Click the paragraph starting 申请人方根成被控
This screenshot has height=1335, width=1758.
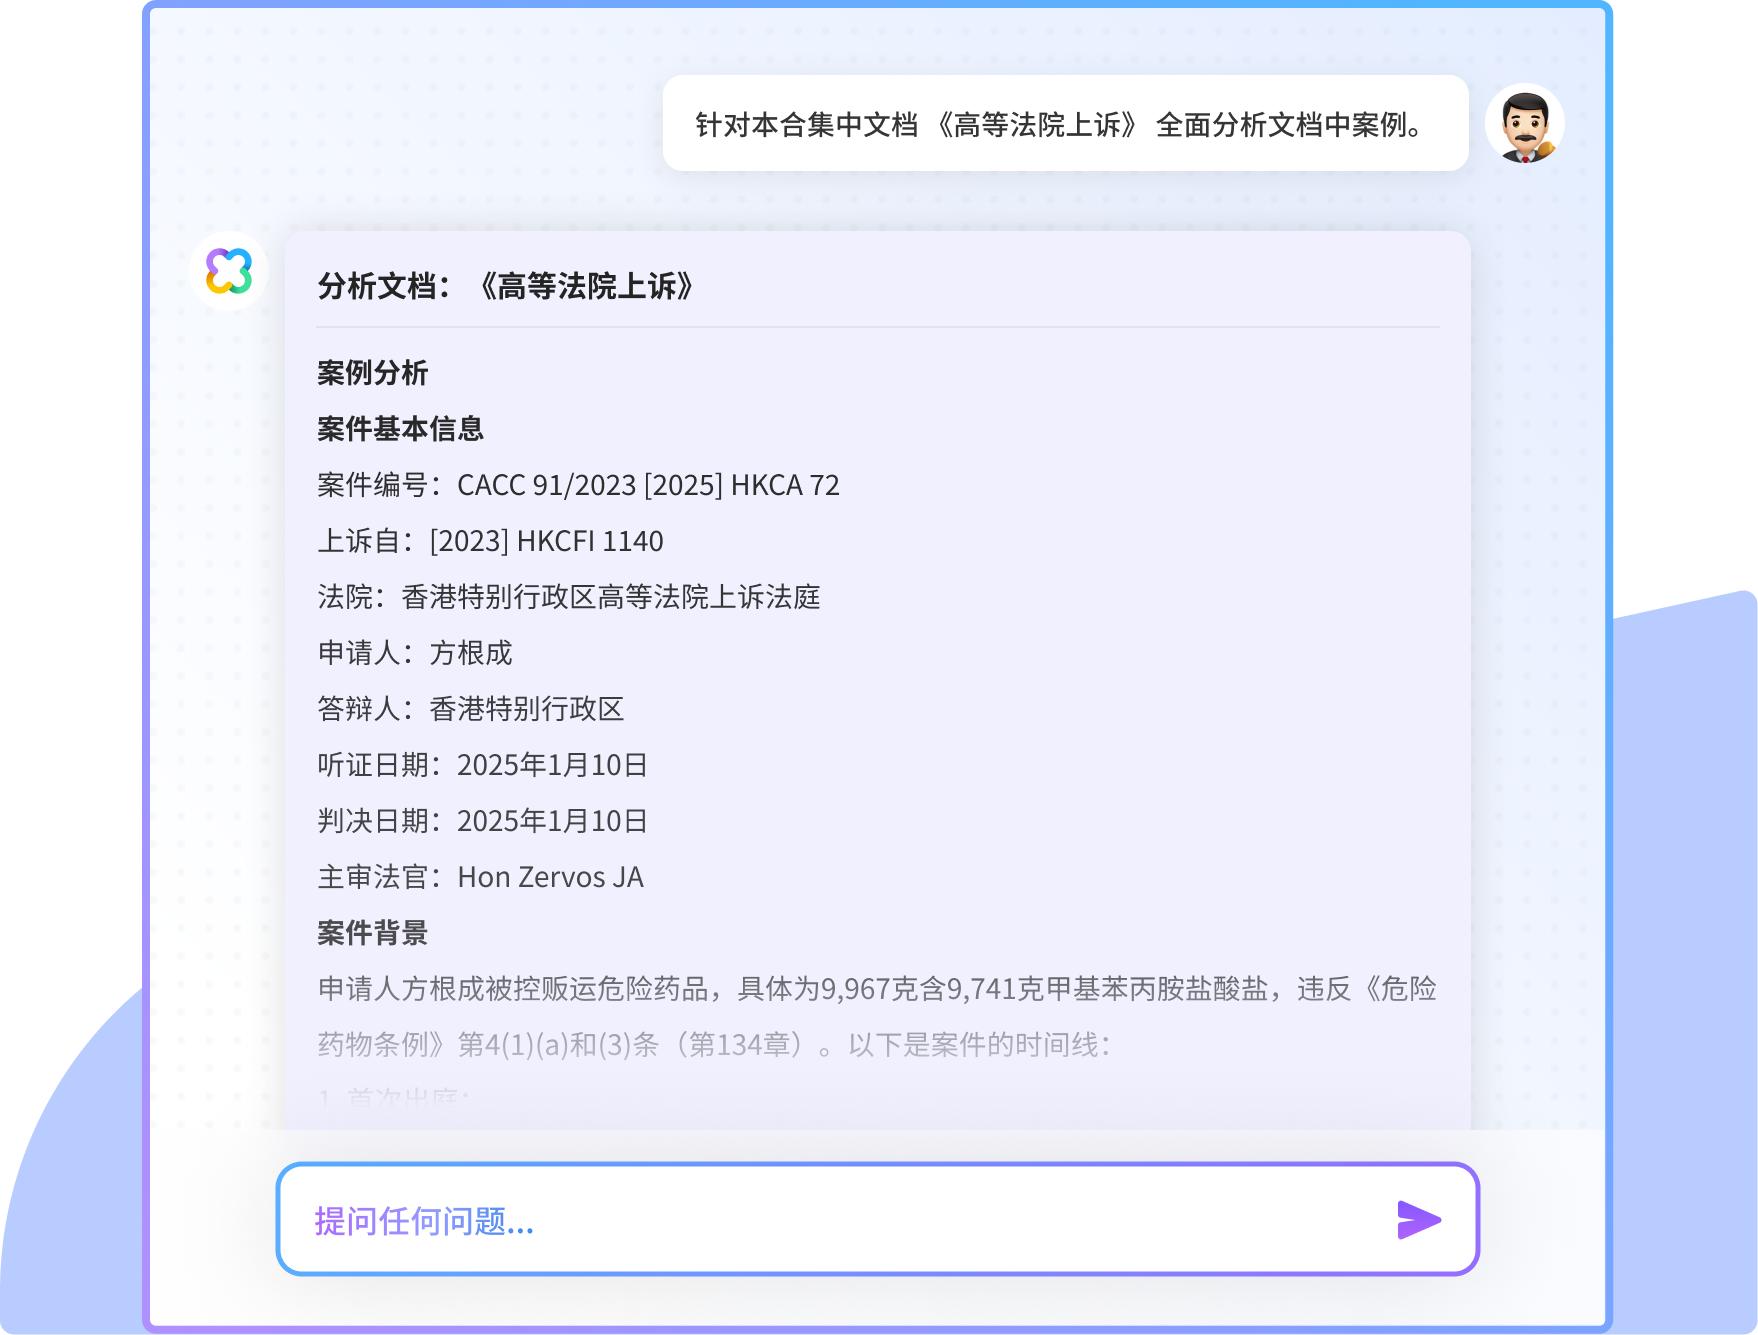pos(876,989)
